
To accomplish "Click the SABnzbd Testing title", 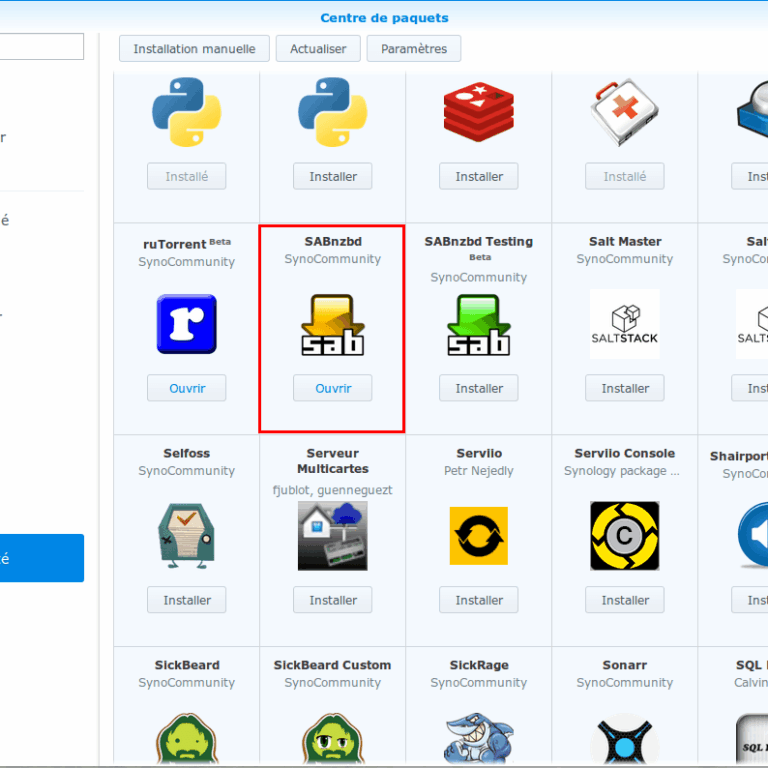I will 479,241.
